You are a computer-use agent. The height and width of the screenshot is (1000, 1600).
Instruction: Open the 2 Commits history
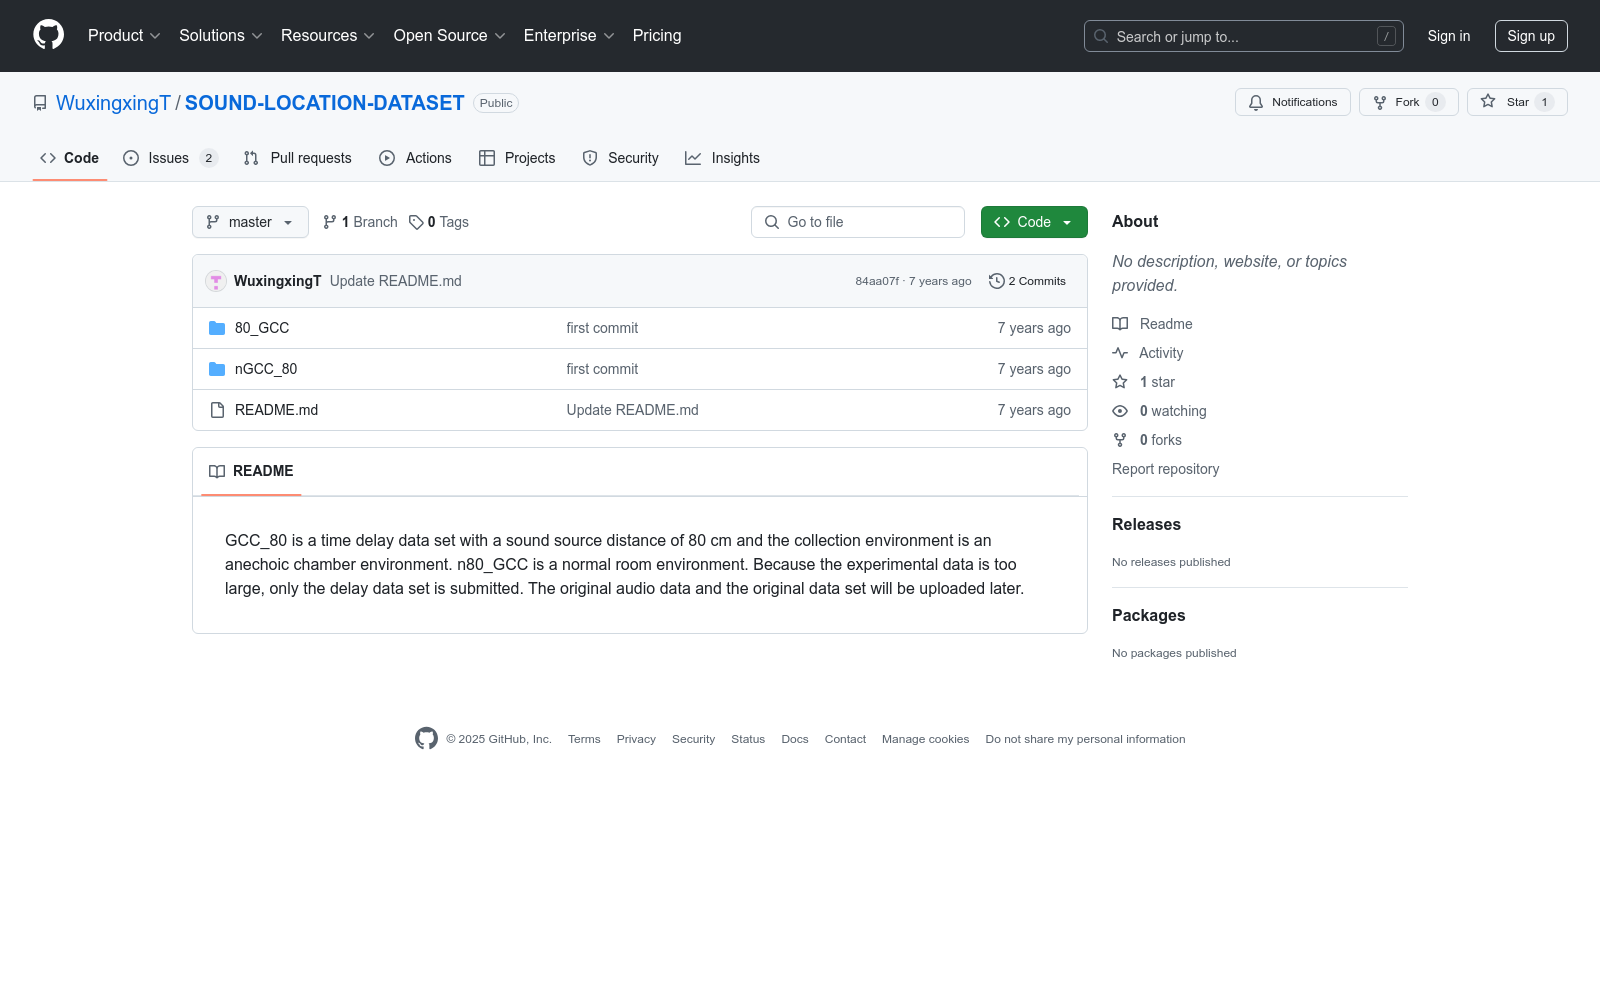tap(1027, 281)
